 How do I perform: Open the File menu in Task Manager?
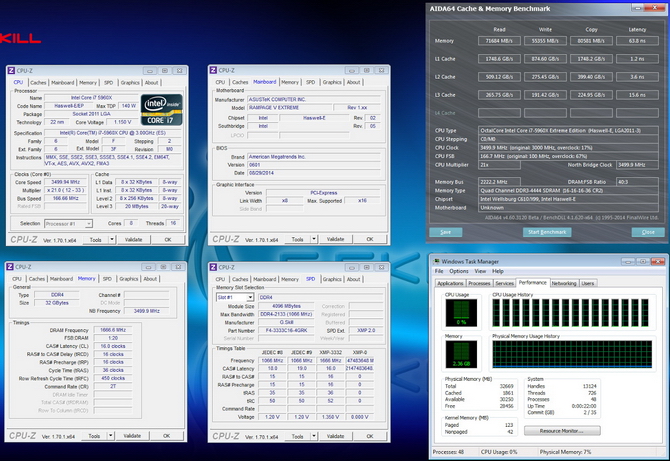click(x=439, y=271)
